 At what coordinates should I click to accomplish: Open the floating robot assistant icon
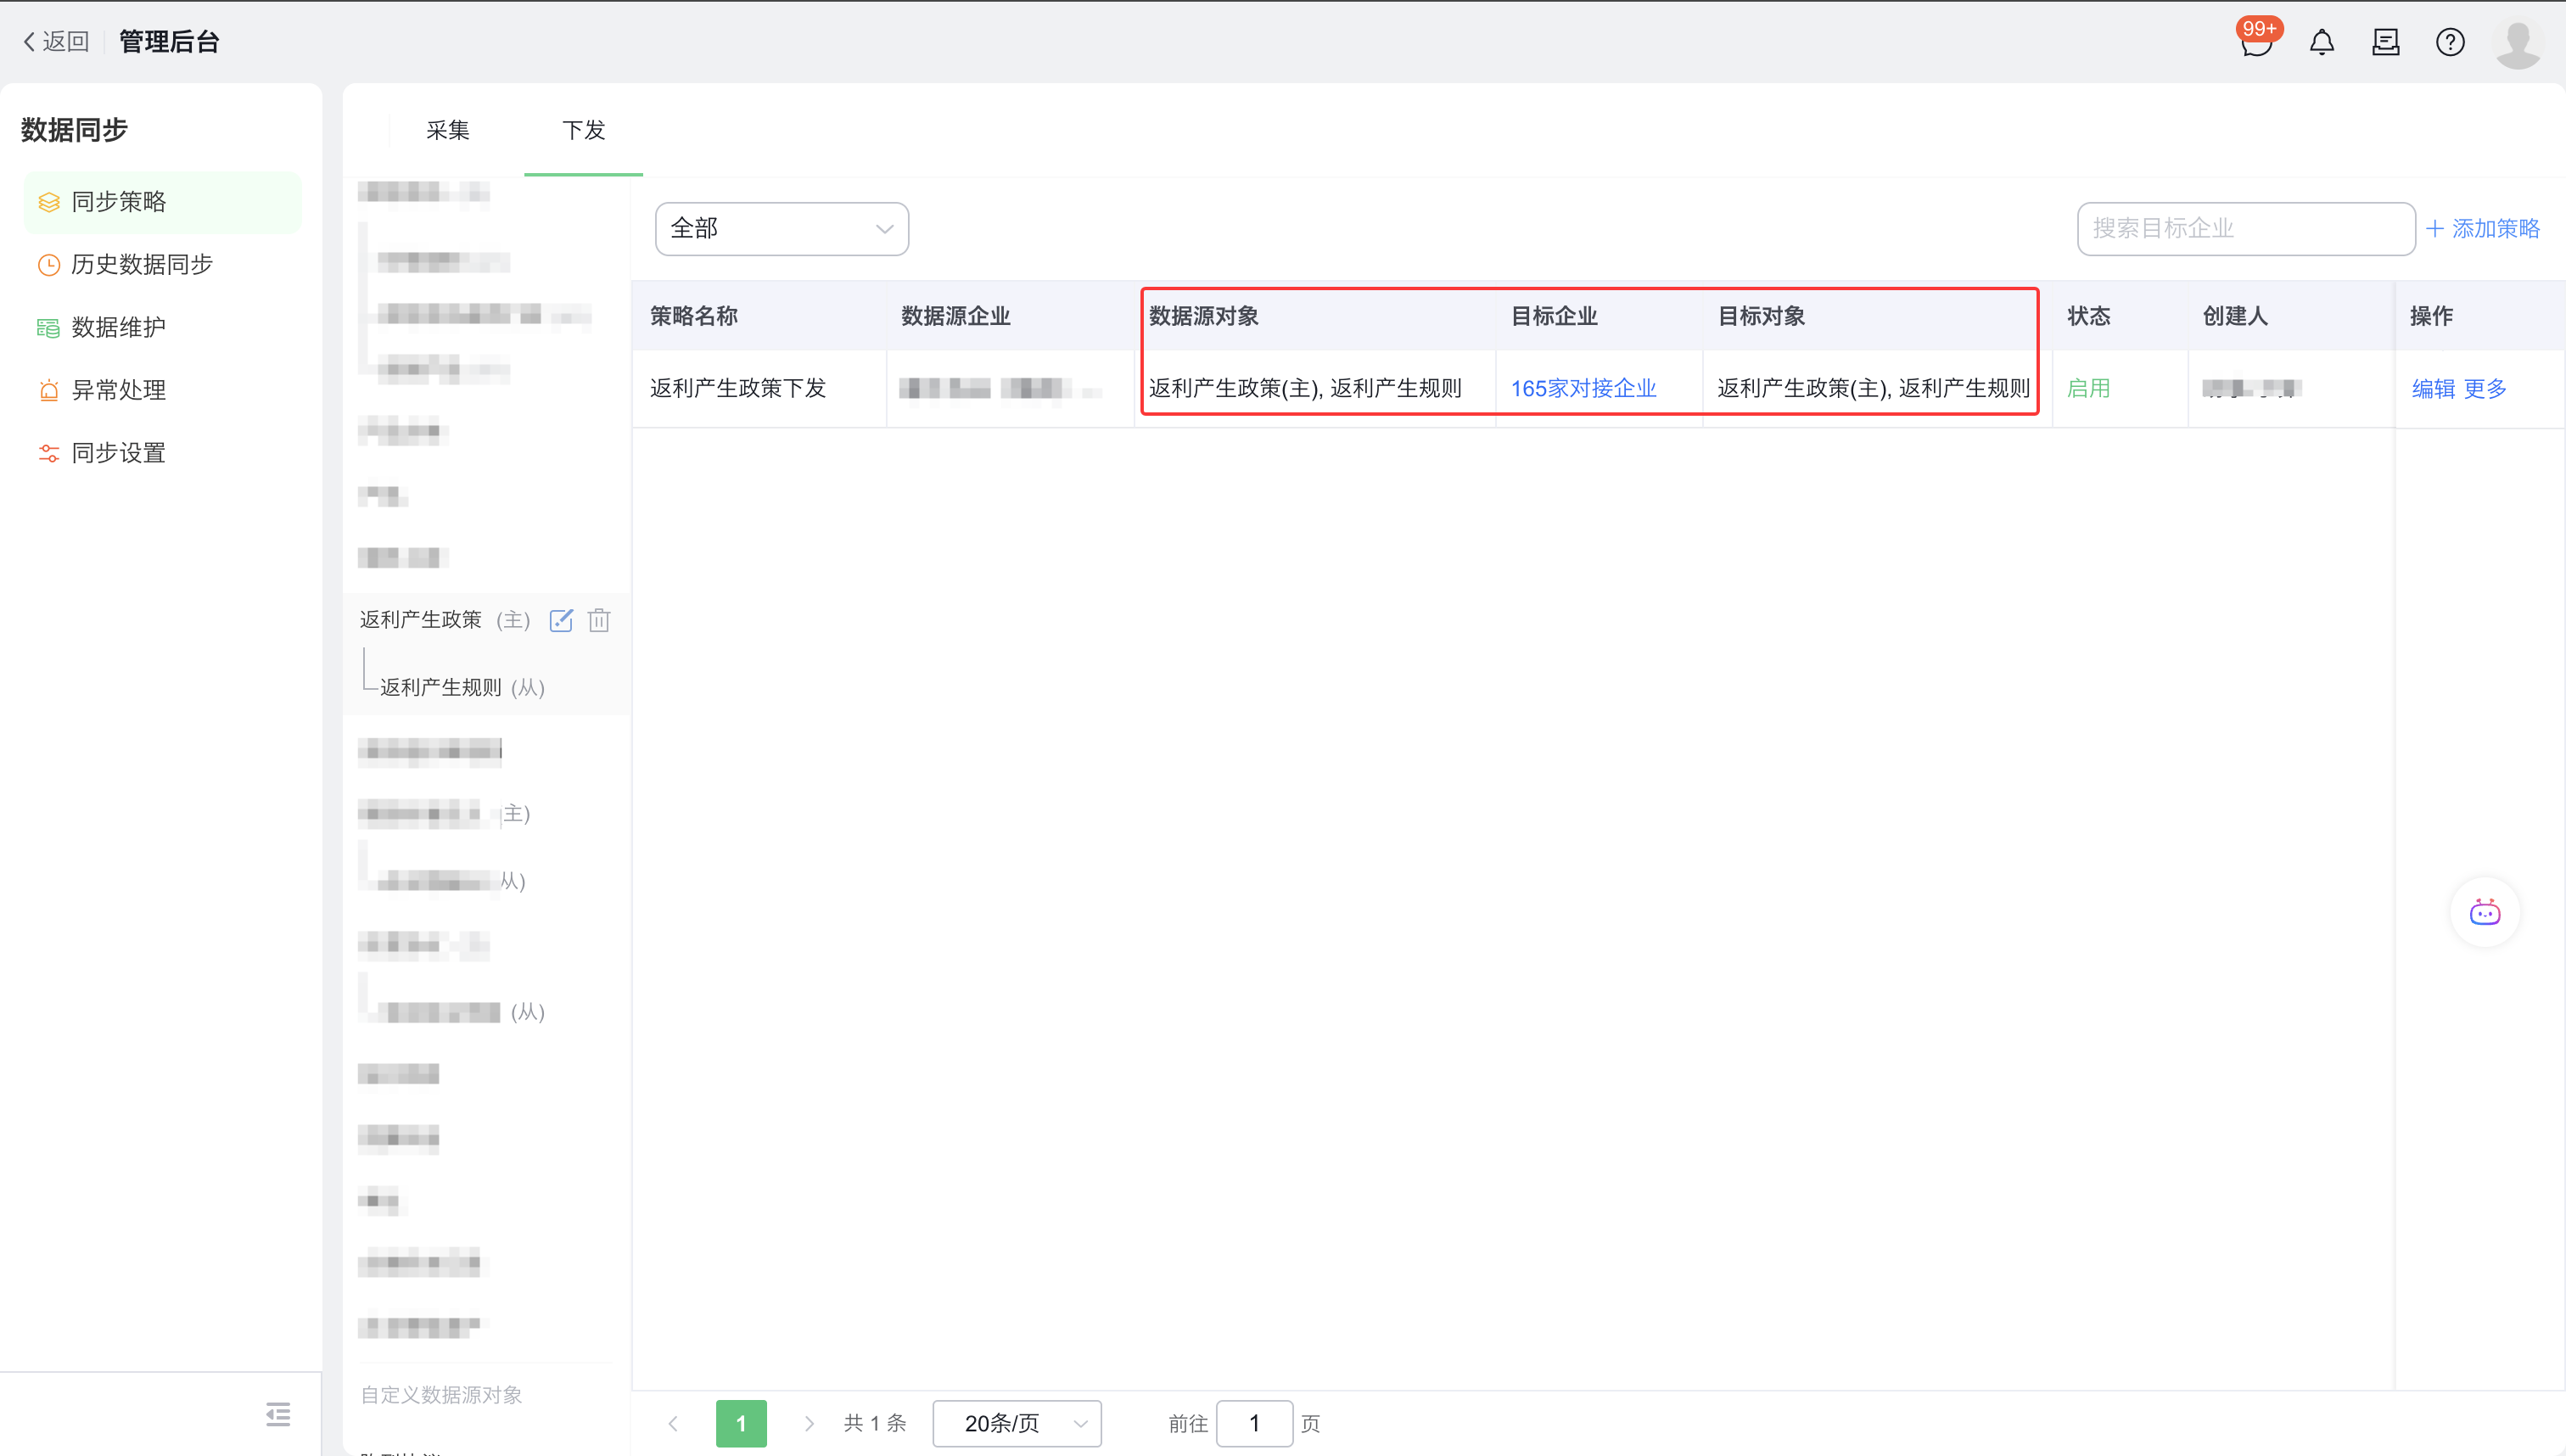click(x=2484, y=912)
